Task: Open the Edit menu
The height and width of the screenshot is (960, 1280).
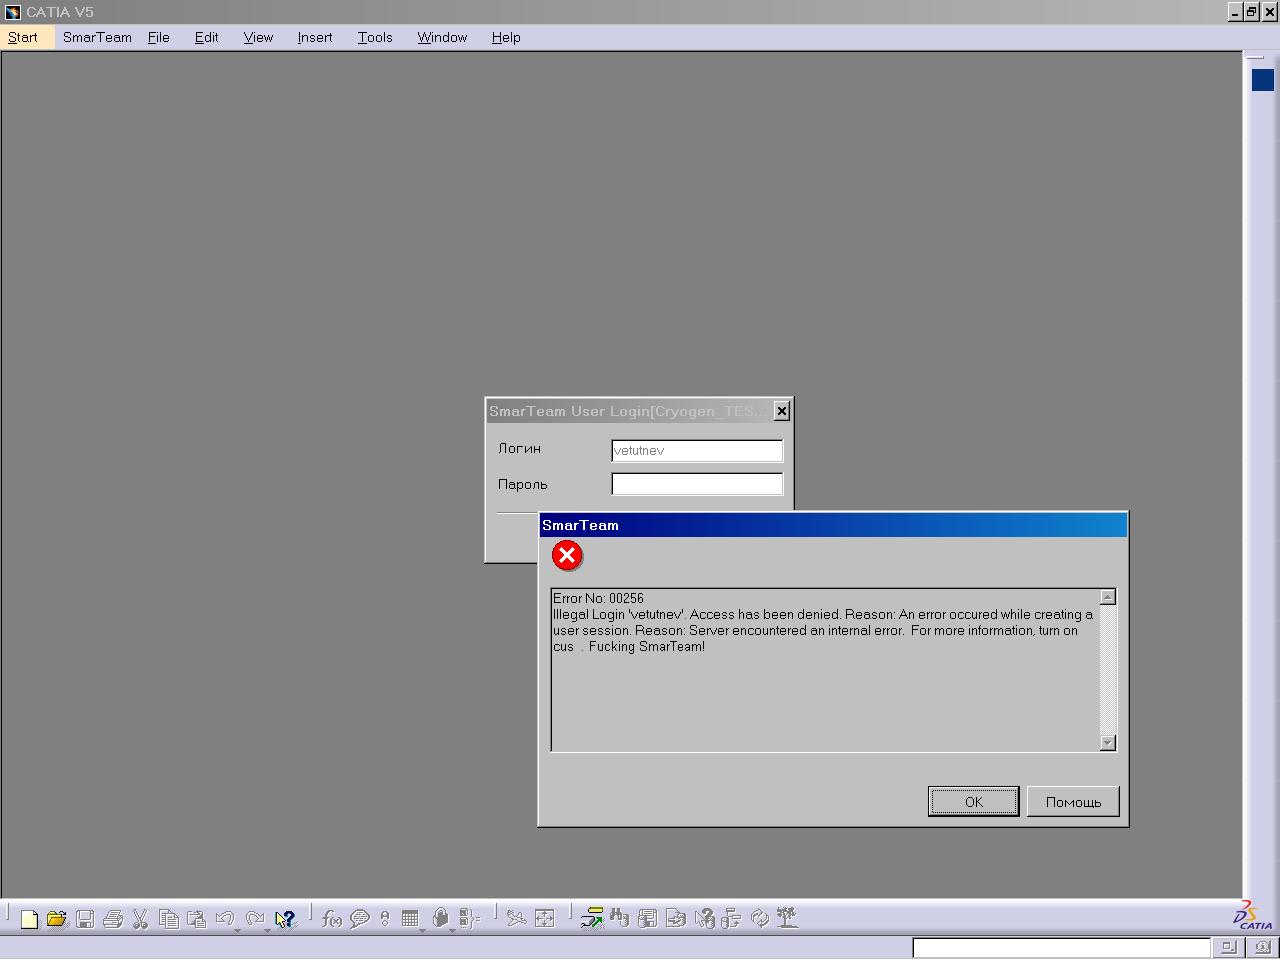Action: click(x=206, y=37)
